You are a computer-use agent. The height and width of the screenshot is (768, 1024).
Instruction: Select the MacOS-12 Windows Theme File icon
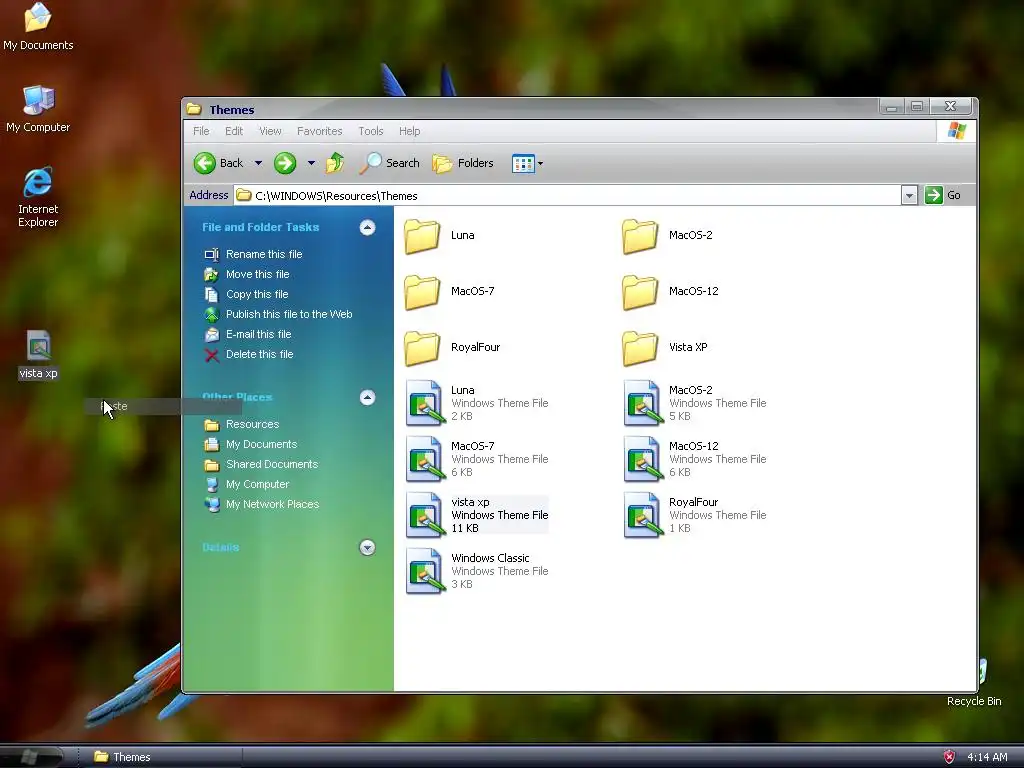643,460
